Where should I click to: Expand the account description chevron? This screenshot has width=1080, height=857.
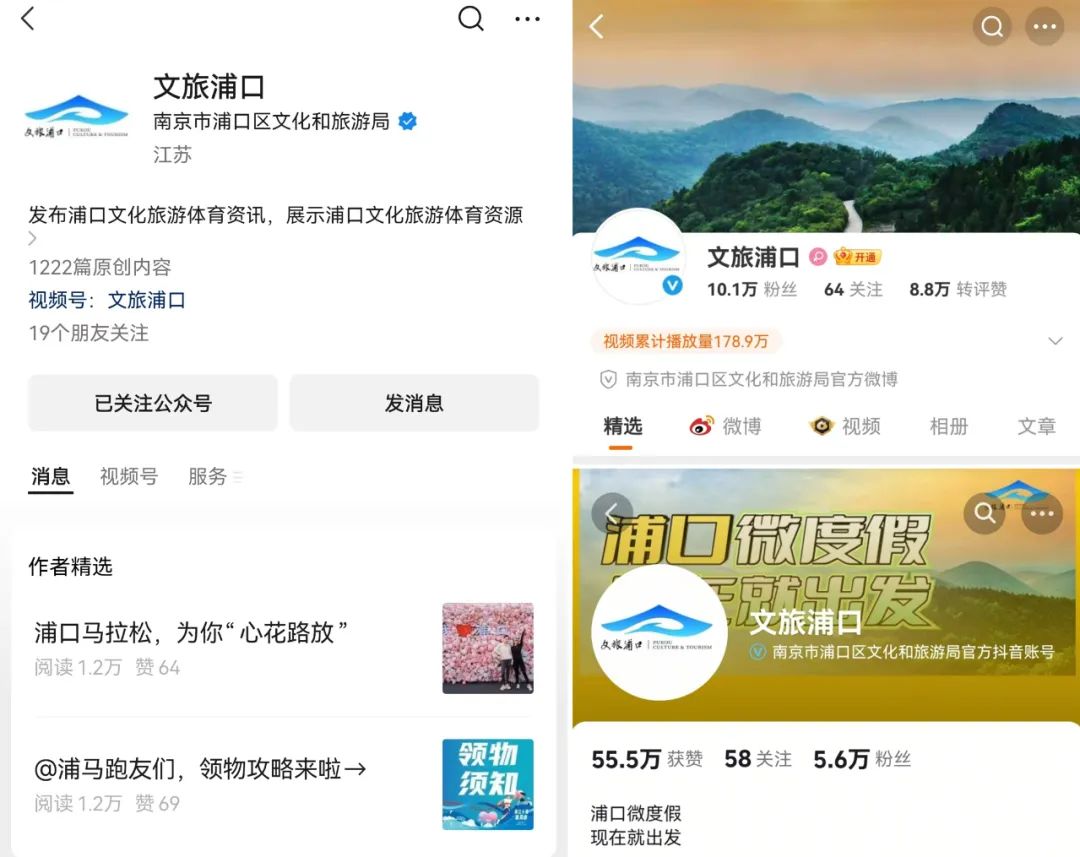point(33,239)
